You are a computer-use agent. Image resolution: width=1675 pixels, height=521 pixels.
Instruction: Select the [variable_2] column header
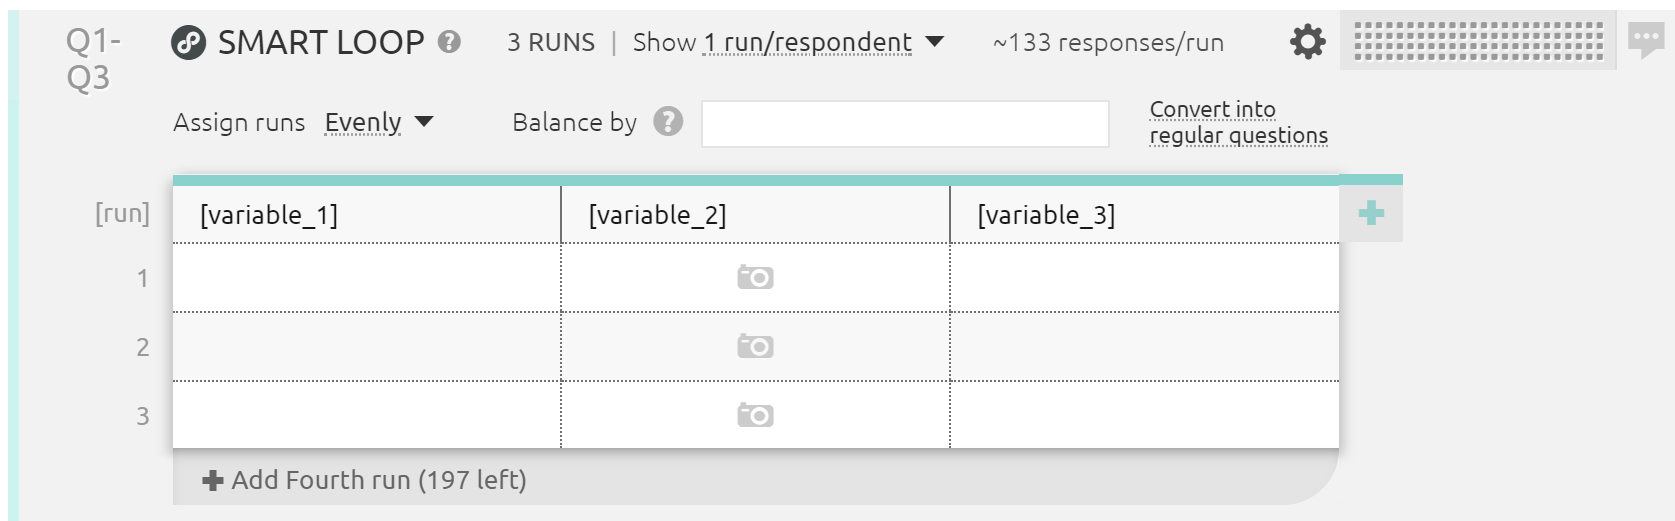pyautogui.click(x=756, y=215)
